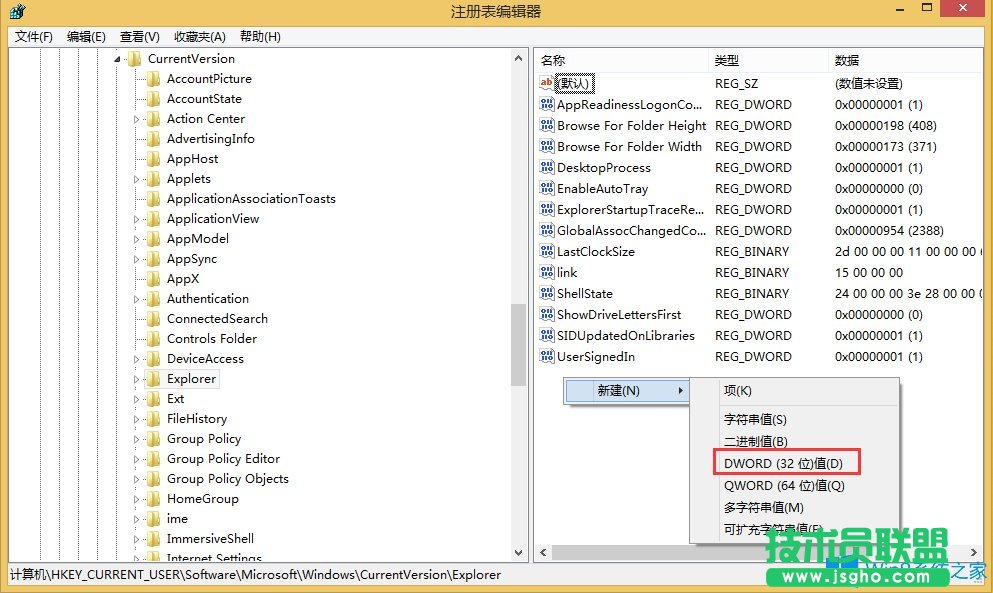Viewport: 993px width, 593px height.
Task: Click the binary icon beside LastClockSize
Action: [546, 251]
